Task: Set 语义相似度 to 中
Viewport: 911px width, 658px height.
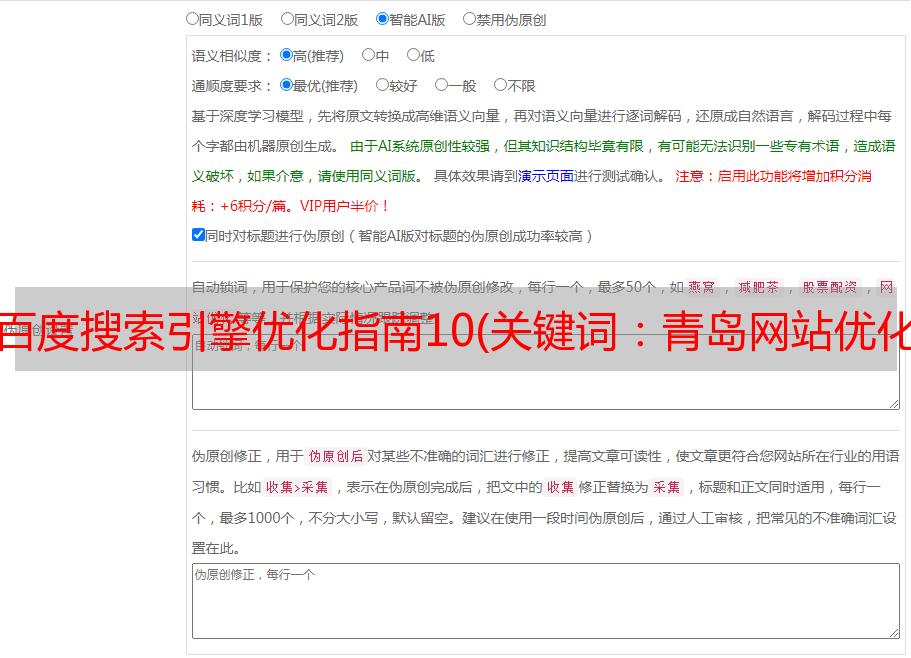Action: tap(368, 55)
